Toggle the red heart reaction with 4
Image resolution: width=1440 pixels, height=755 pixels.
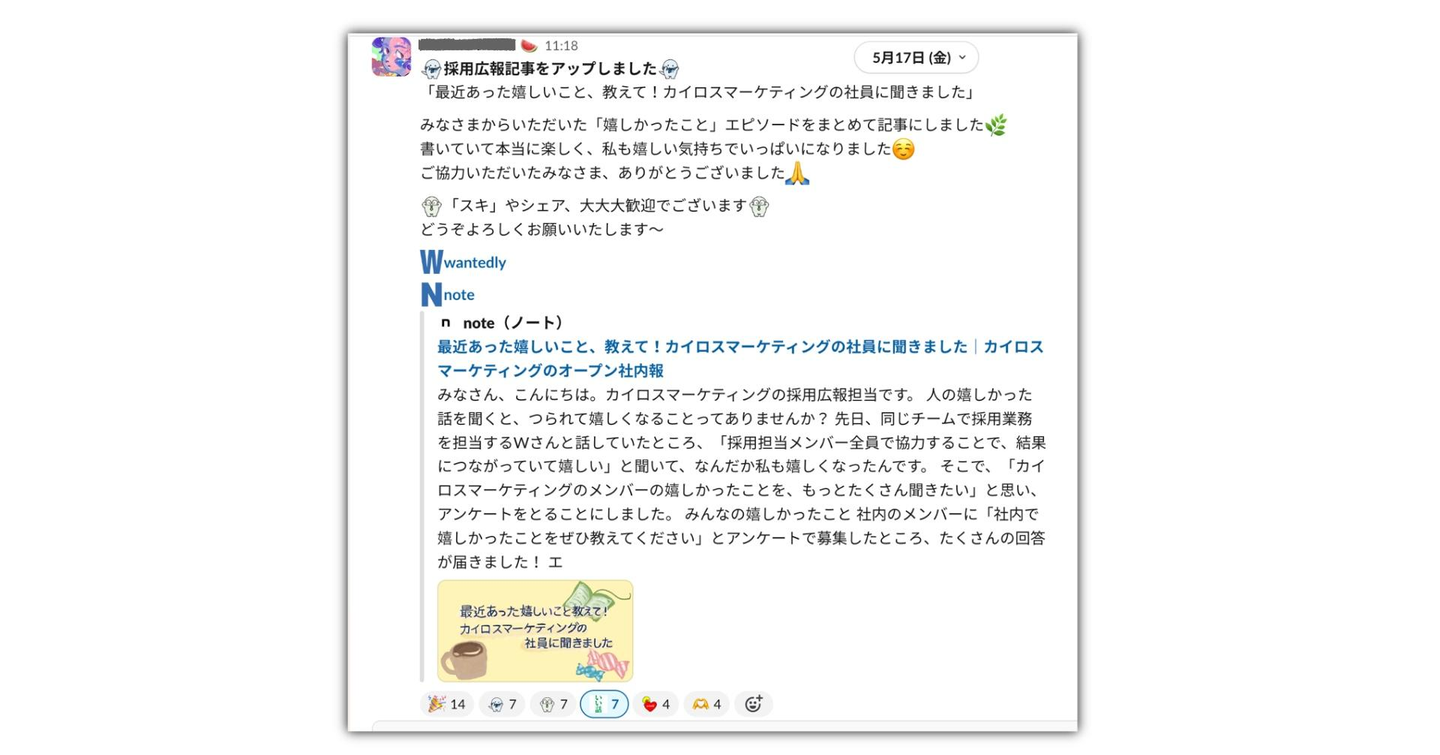[x=655, y=704]
